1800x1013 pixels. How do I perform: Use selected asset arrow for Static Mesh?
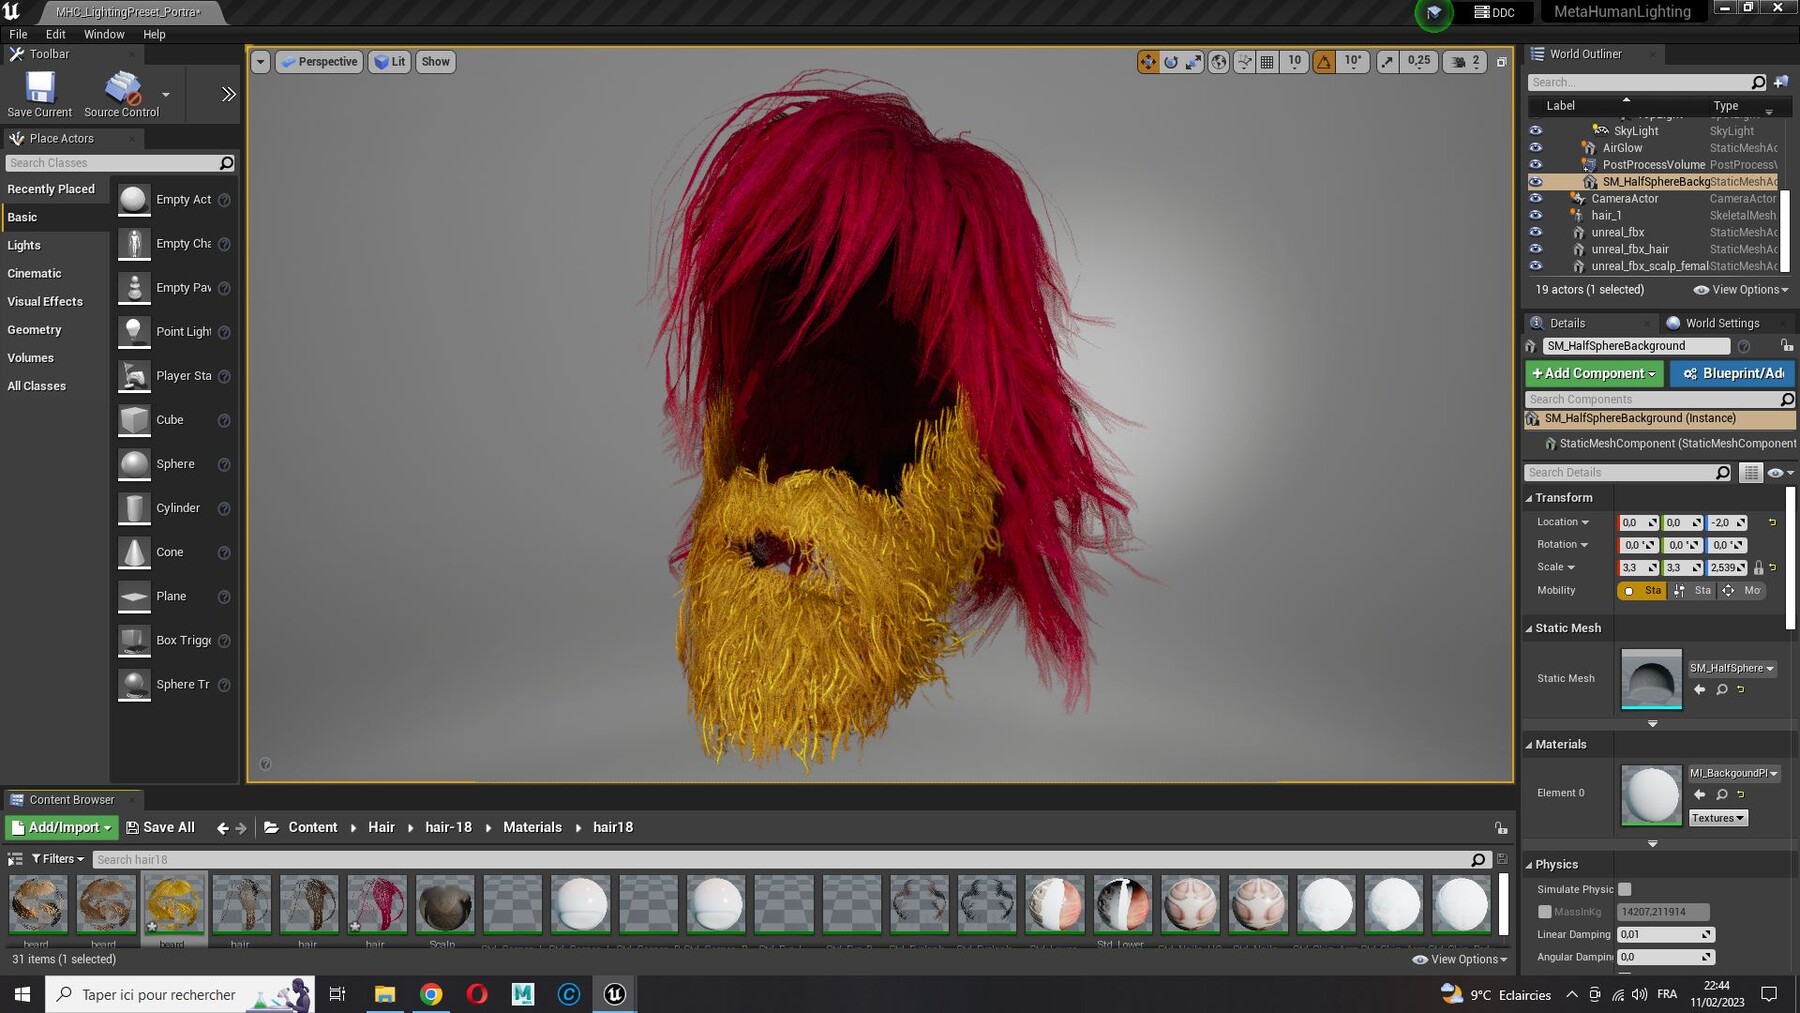(1699, 690)
